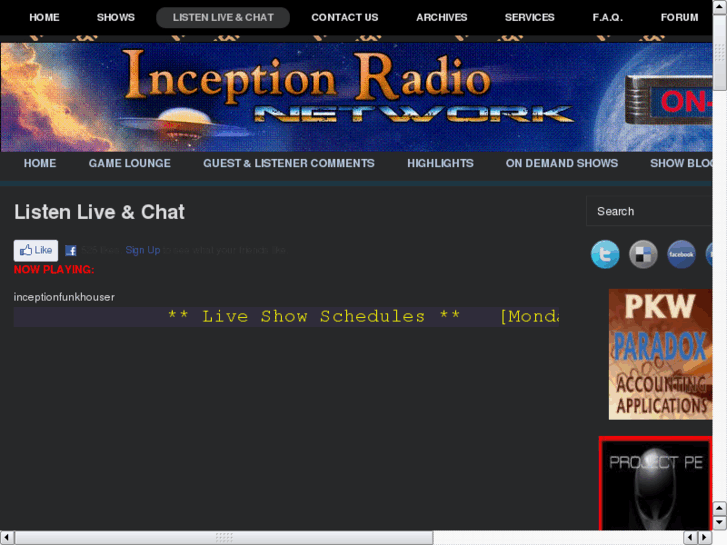Viewport: 727px width, 545px height.
Task: Click the NOW PLAYING label
Action: point(54,269)
